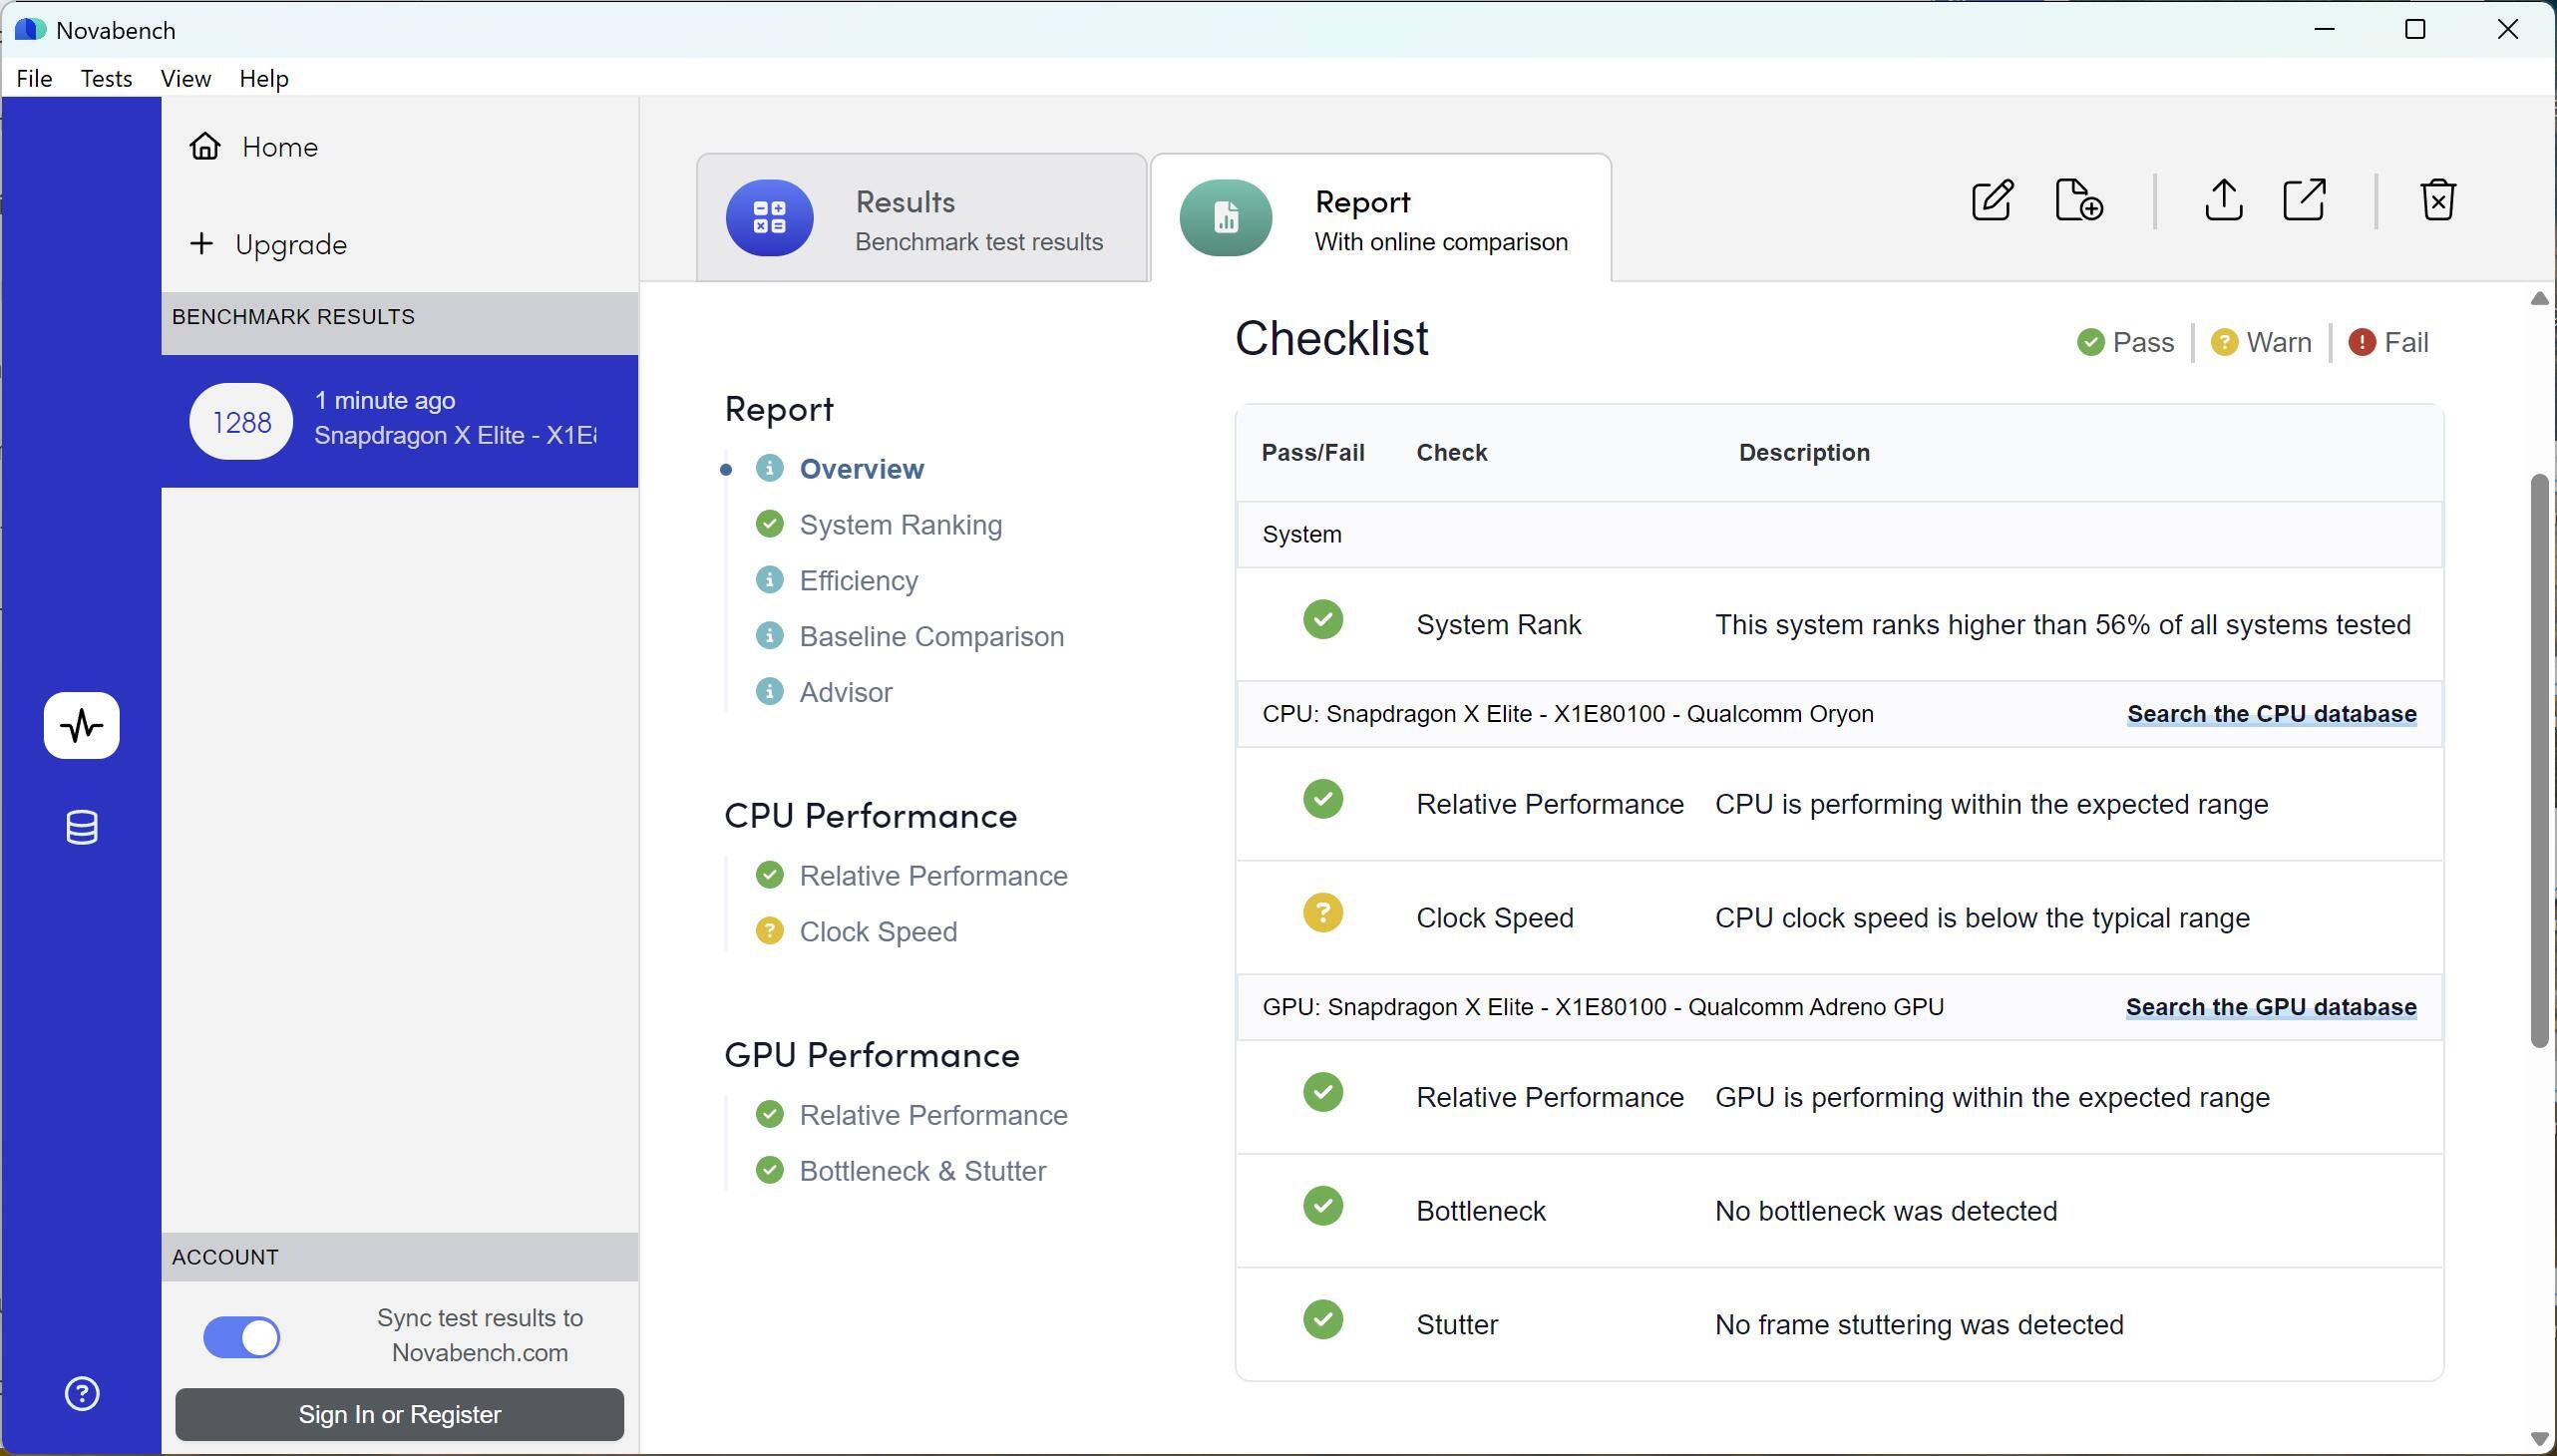This screenshot has height=1456, width=2557.
Task: Click the scroll down arrow at bottom
Action: [2538, 1438]
